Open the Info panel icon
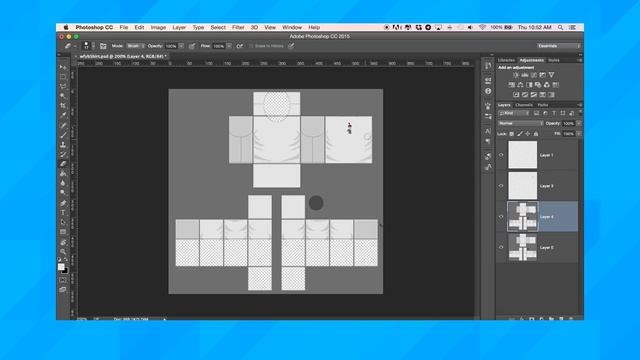This screenshot has width=640, height=360. tap(488, 91)
